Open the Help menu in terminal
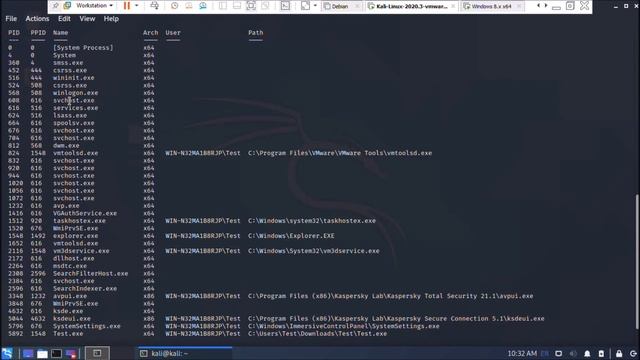The width and height of the screenshot is (640, 360). point(111,19)
